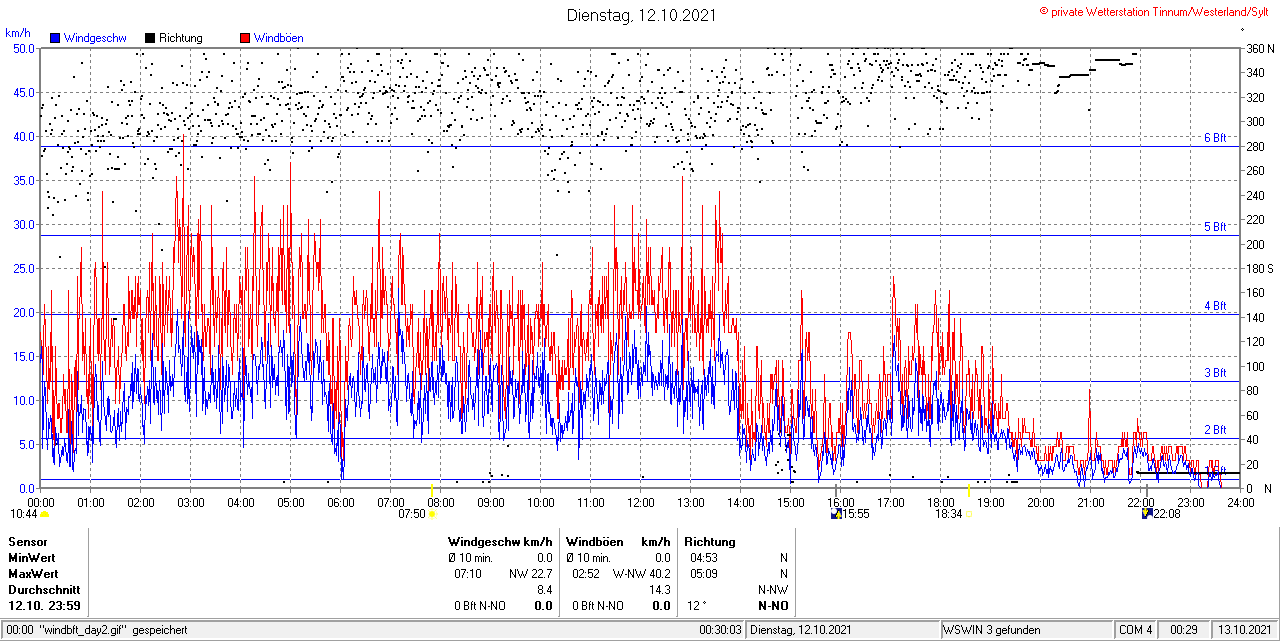This screenshot has width=1280, height=641.
Task: Click the N-NW average direction value
Action: (773, 590)
